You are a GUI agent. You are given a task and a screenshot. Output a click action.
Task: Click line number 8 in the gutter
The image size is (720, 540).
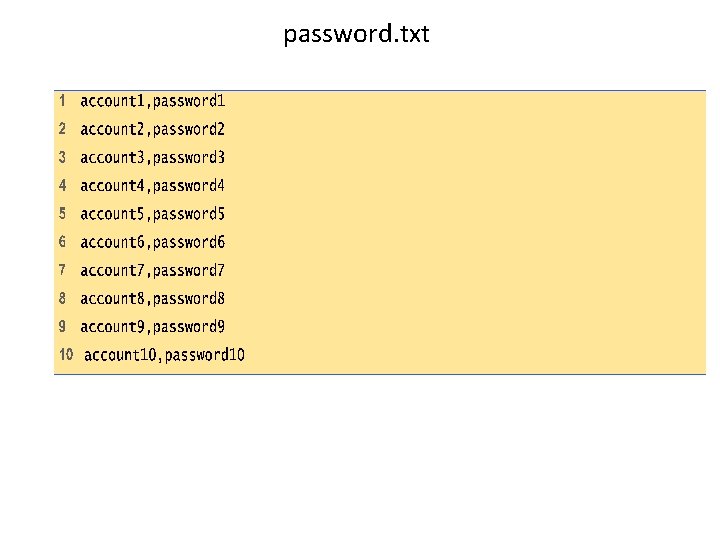coord(62,298)
